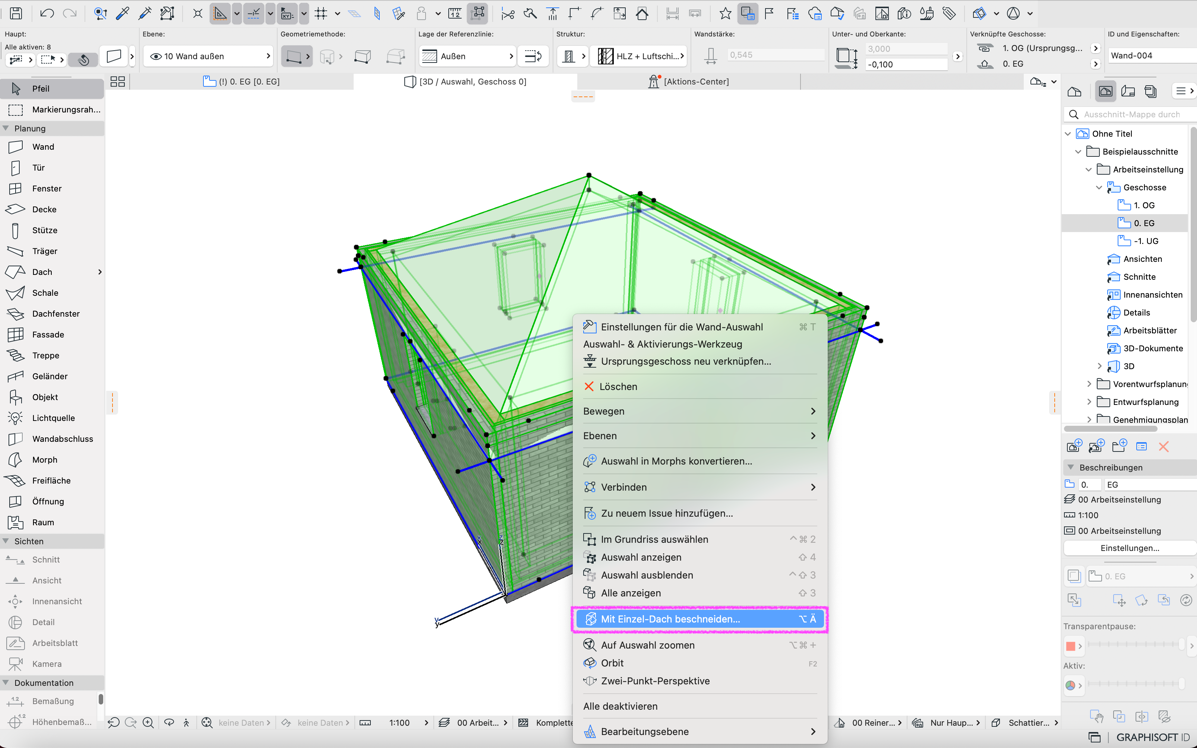This screenshot has width=1197, height=748.
Task: Choose Auswahl in Morphs konvertieren
Action: pos(699,461)
